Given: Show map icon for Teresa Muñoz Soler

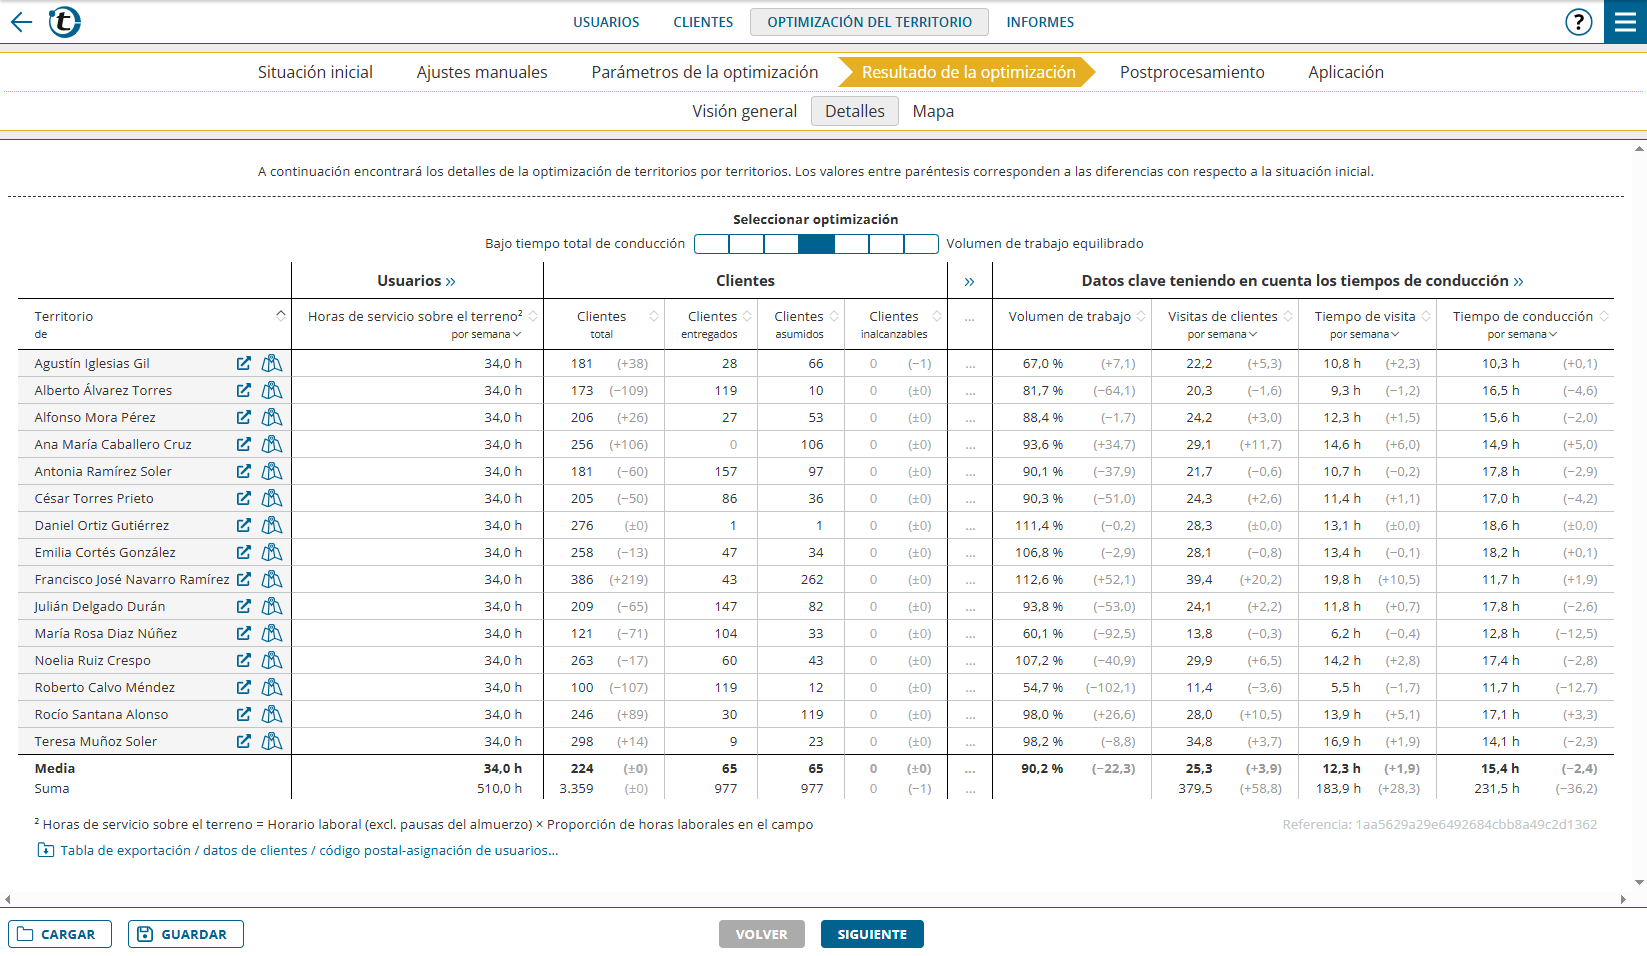Looking at the screenshot, I should [x=272, y=742].
